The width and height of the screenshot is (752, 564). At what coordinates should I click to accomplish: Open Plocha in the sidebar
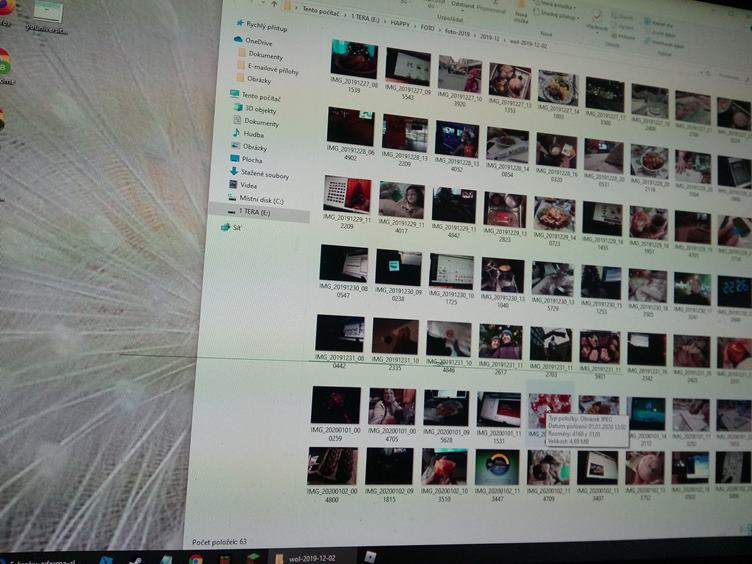[247, 159]
